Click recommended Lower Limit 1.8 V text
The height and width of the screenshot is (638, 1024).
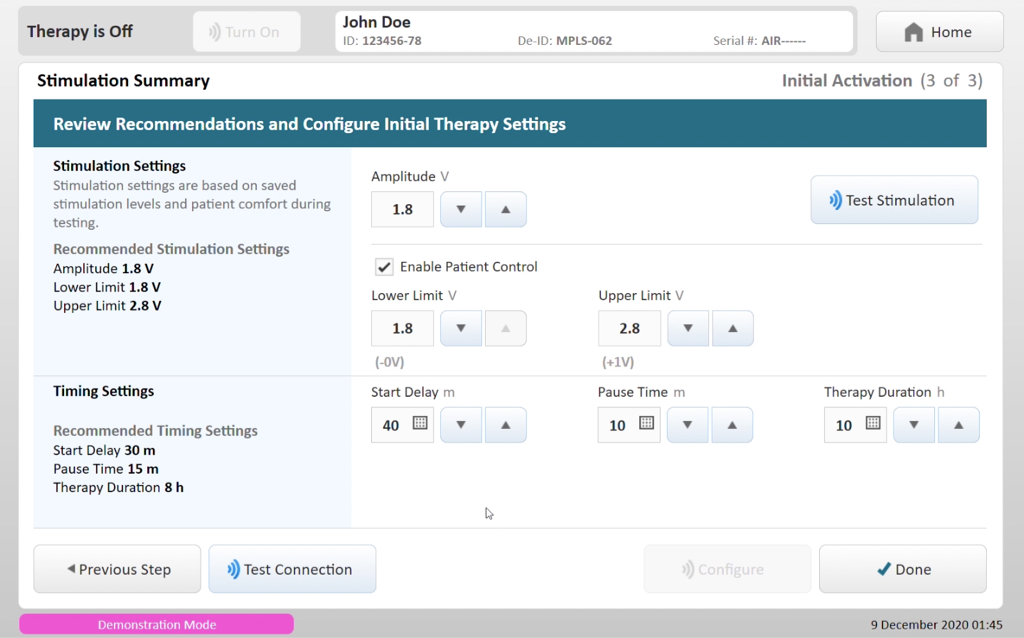(x=107, y=287)
